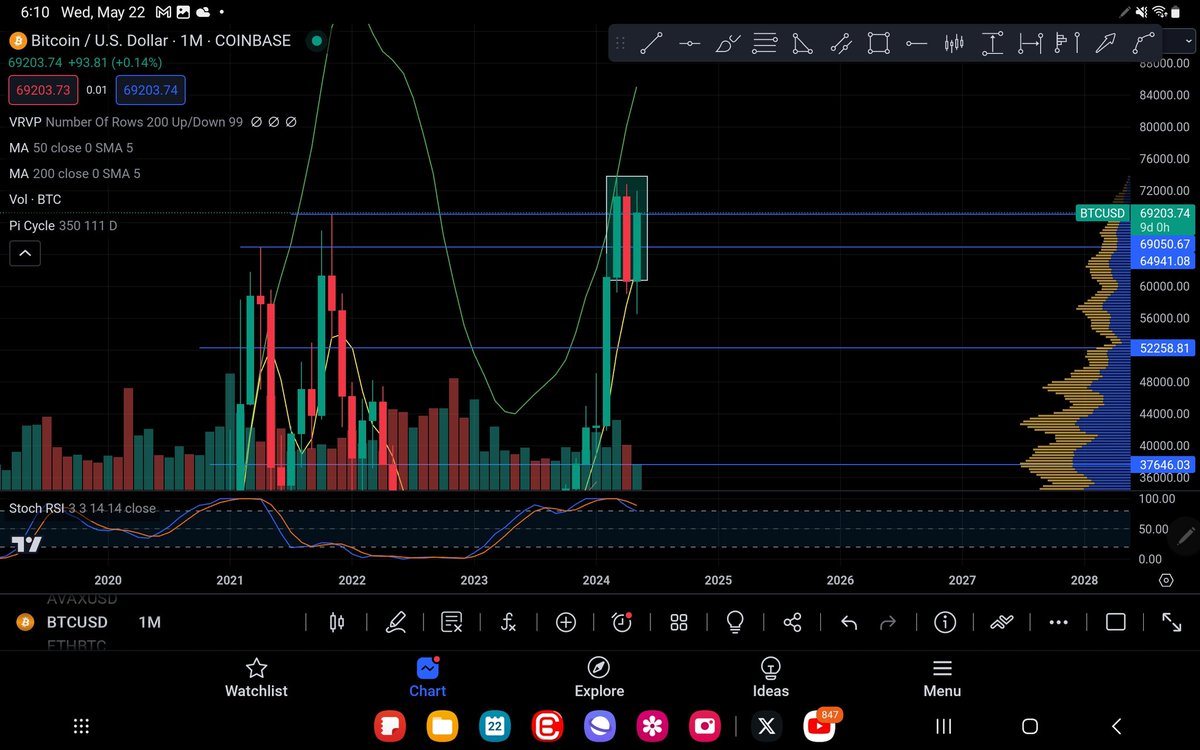The height and width of the screenshot is (750, 1200).
Task: Tap the red sell price 69203.73
Action: point(42,90)
